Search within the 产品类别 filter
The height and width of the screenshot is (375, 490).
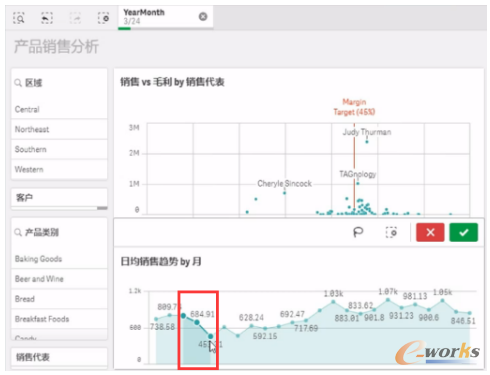[18, 232]
